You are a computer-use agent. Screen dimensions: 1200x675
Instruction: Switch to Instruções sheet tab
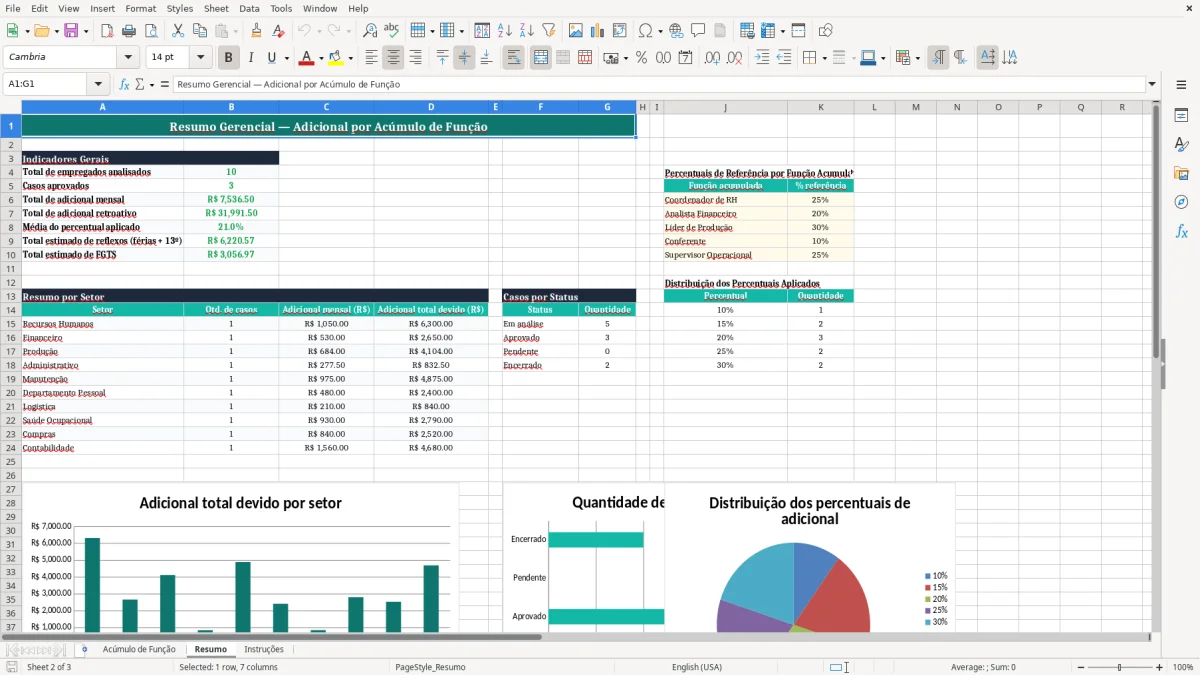(264, 649)
